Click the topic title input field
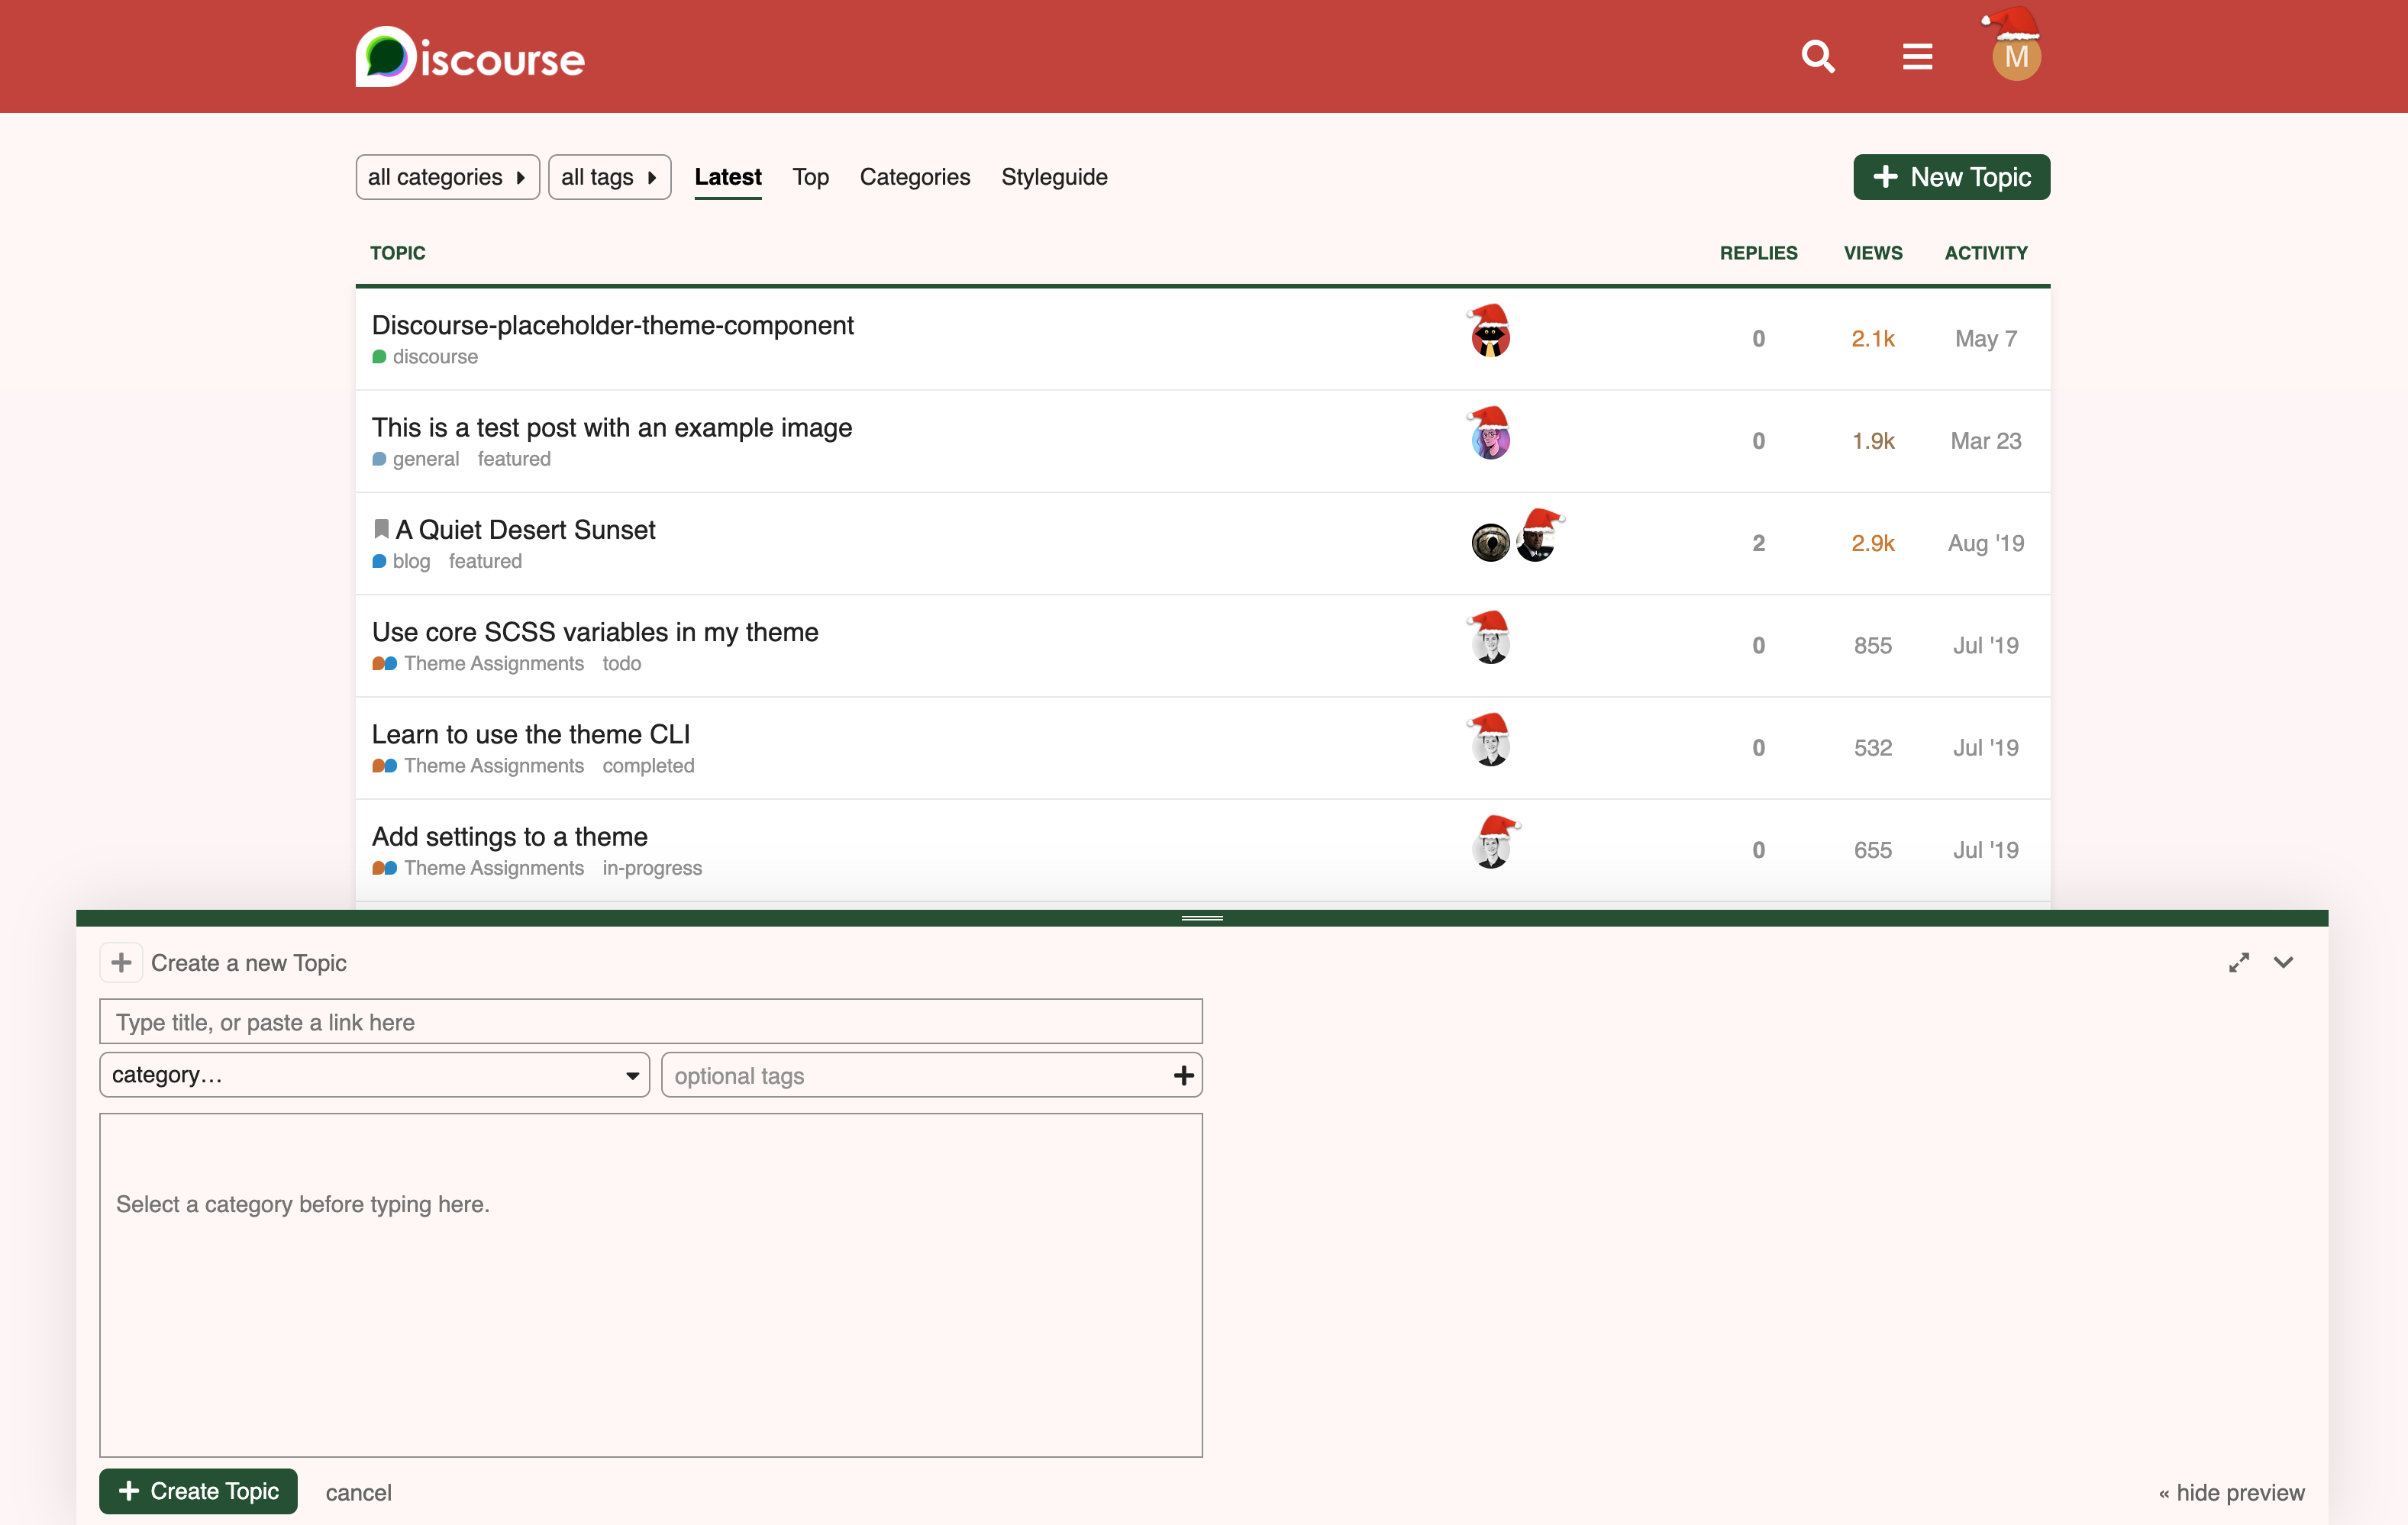The image size is (2408, 1525). 650,1022
